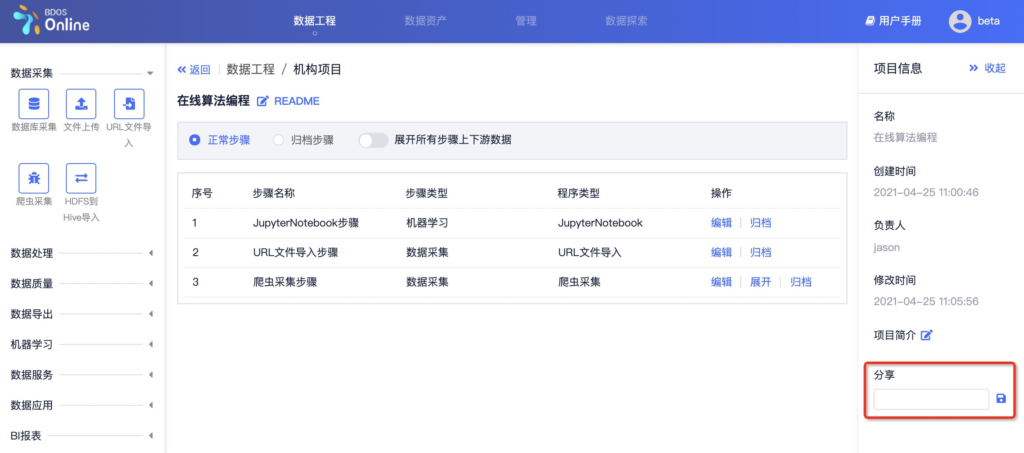The image size is (1024, 453).
Task: Click the 数据库采集 database icon
Action: click(x=34, y=103)
